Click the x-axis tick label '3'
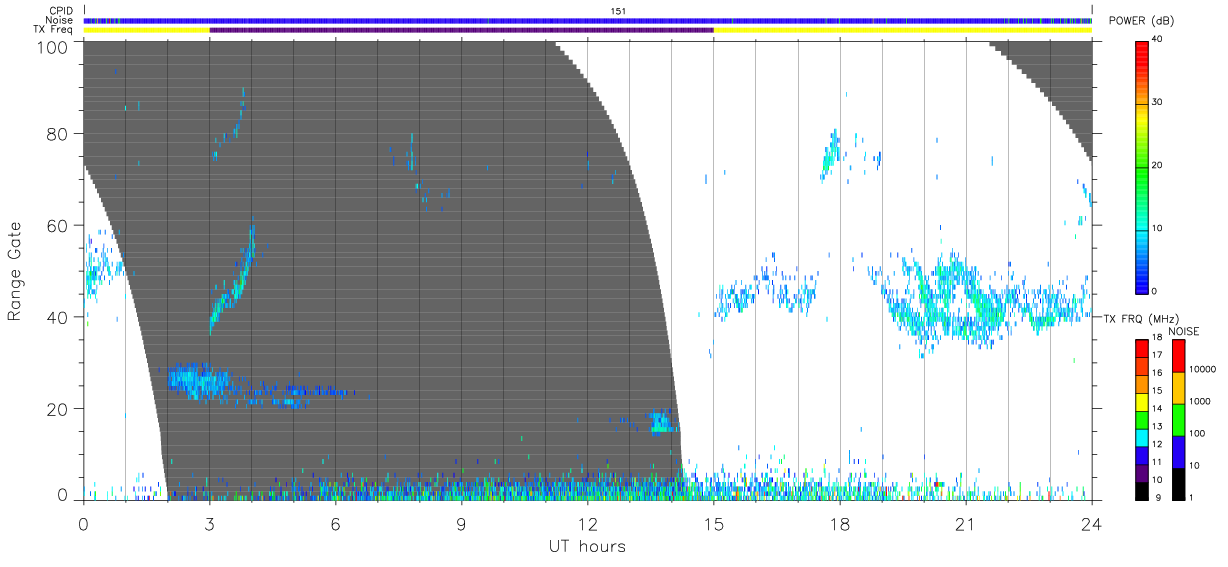This screenshot has width=1228, height=567. point(209,523)
